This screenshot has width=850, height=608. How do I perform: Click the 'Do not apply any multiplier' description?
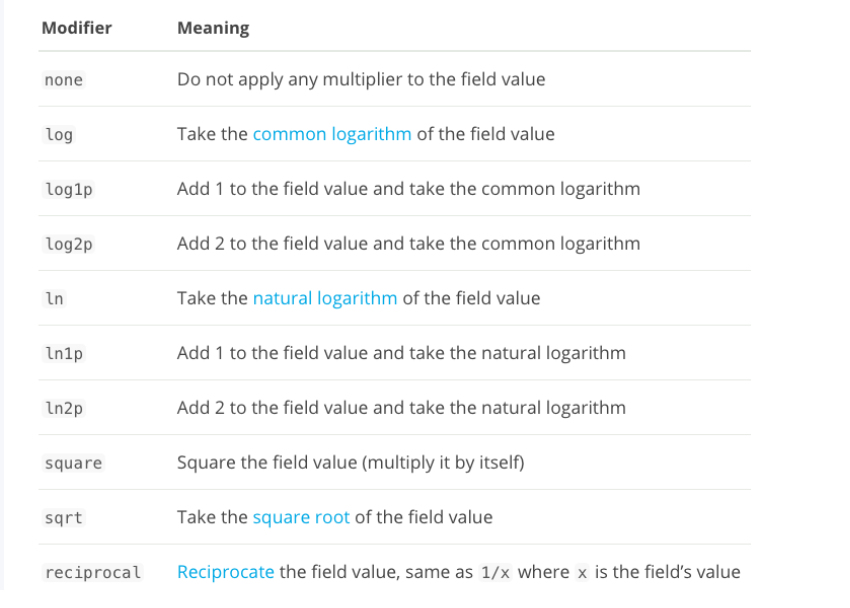(x=361, y=79)
